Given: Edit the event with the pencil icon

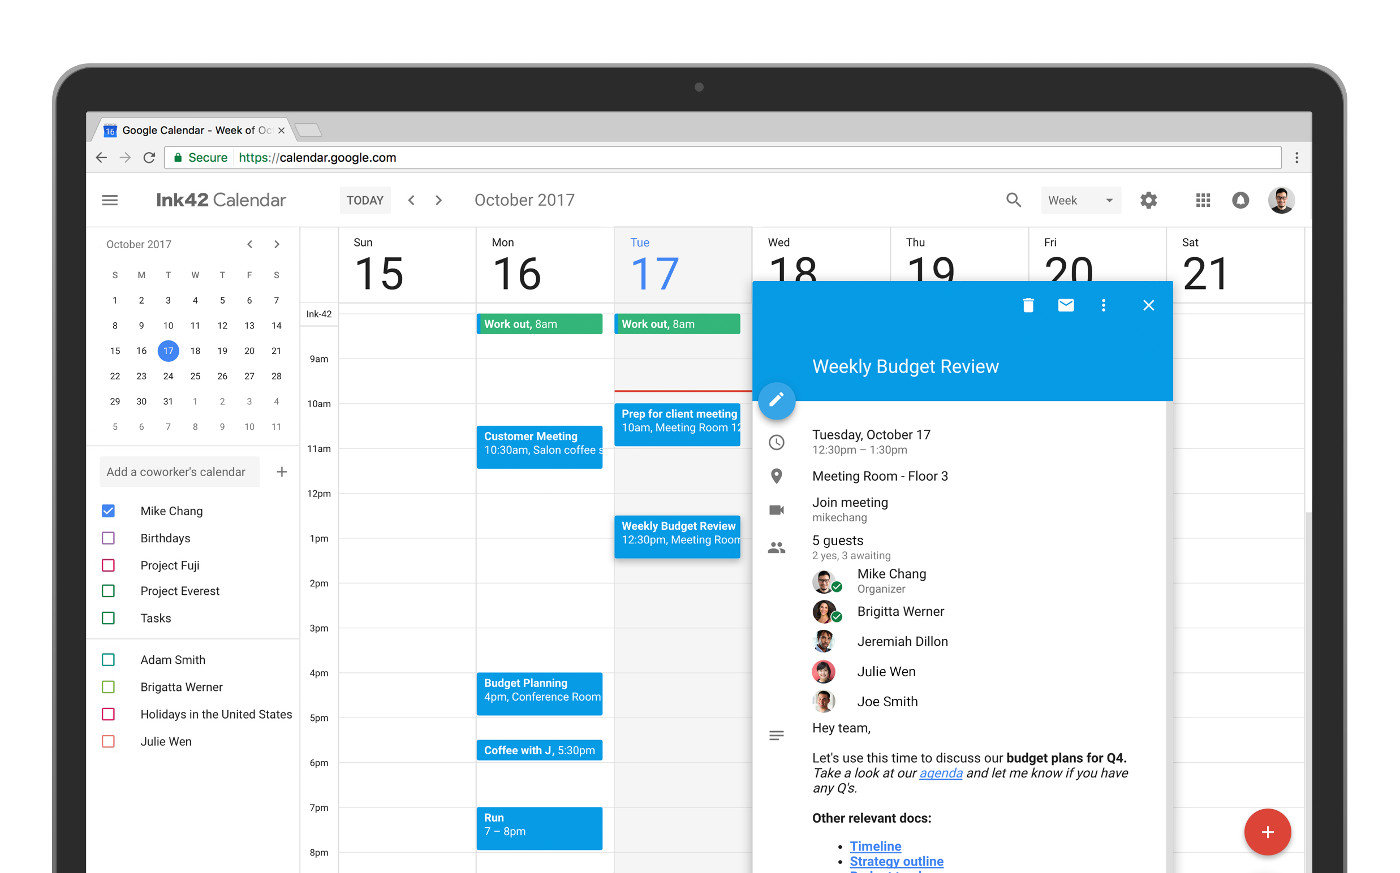Looking at the screenshot, I should coord(777,400).
